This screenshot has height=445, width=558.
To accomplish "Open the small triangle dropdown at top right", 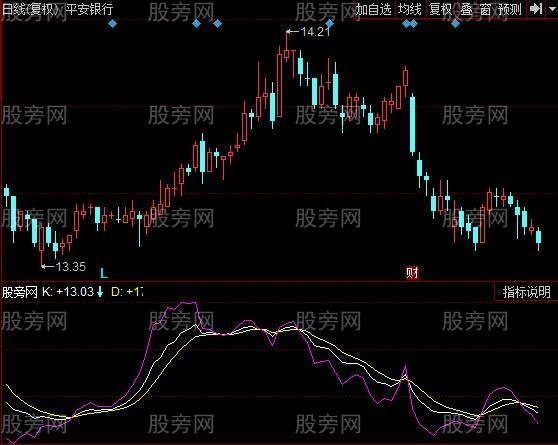I will click(551, 9).
